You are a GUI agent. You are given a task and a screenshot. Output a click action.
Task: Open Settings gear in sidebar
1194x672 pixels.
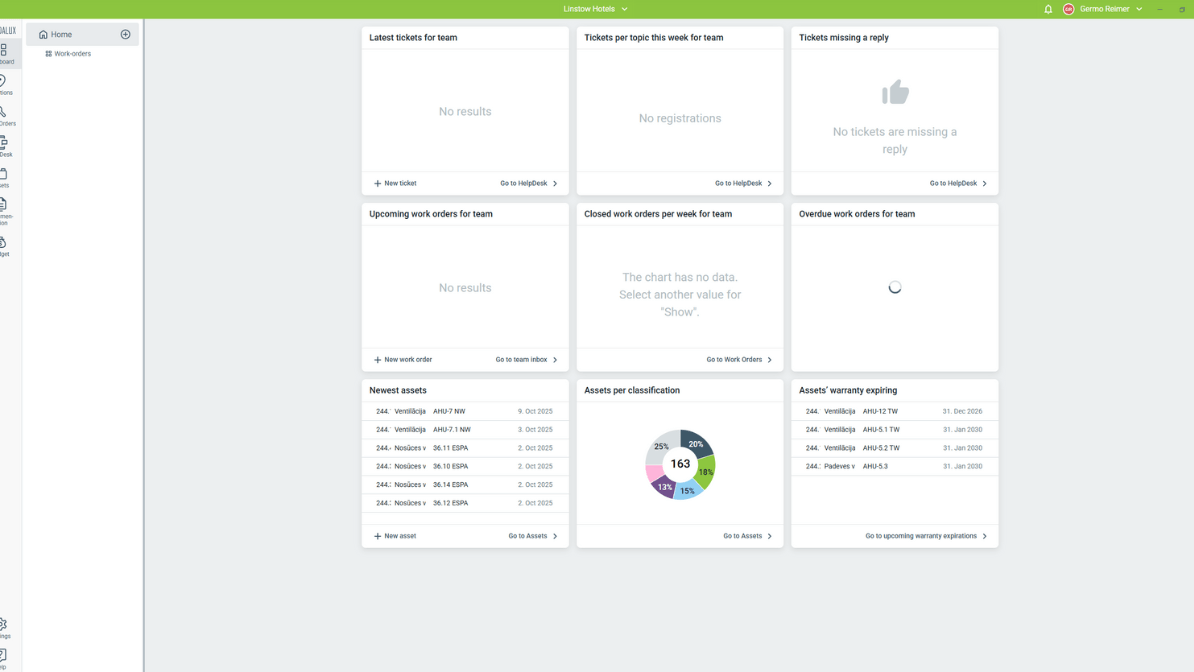[x=4, y=627]
